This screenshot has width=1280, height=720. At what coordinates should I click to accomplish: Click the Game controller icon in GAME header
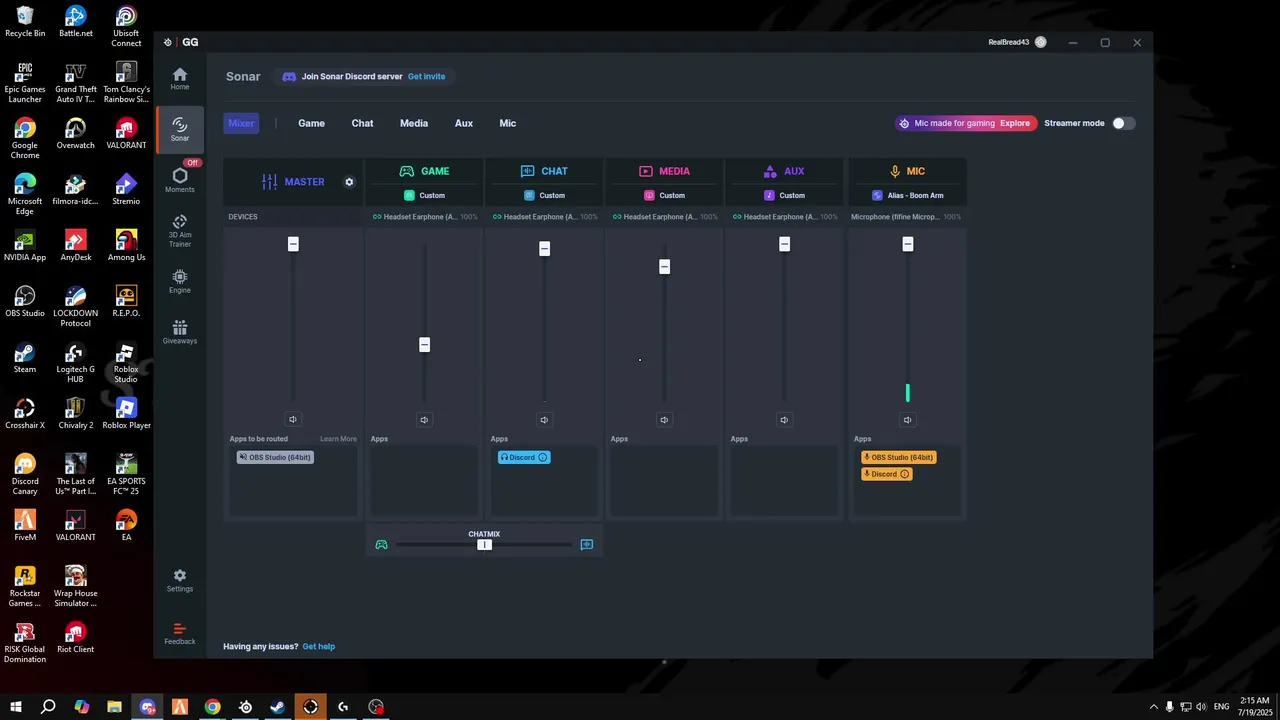coord(407,171)
